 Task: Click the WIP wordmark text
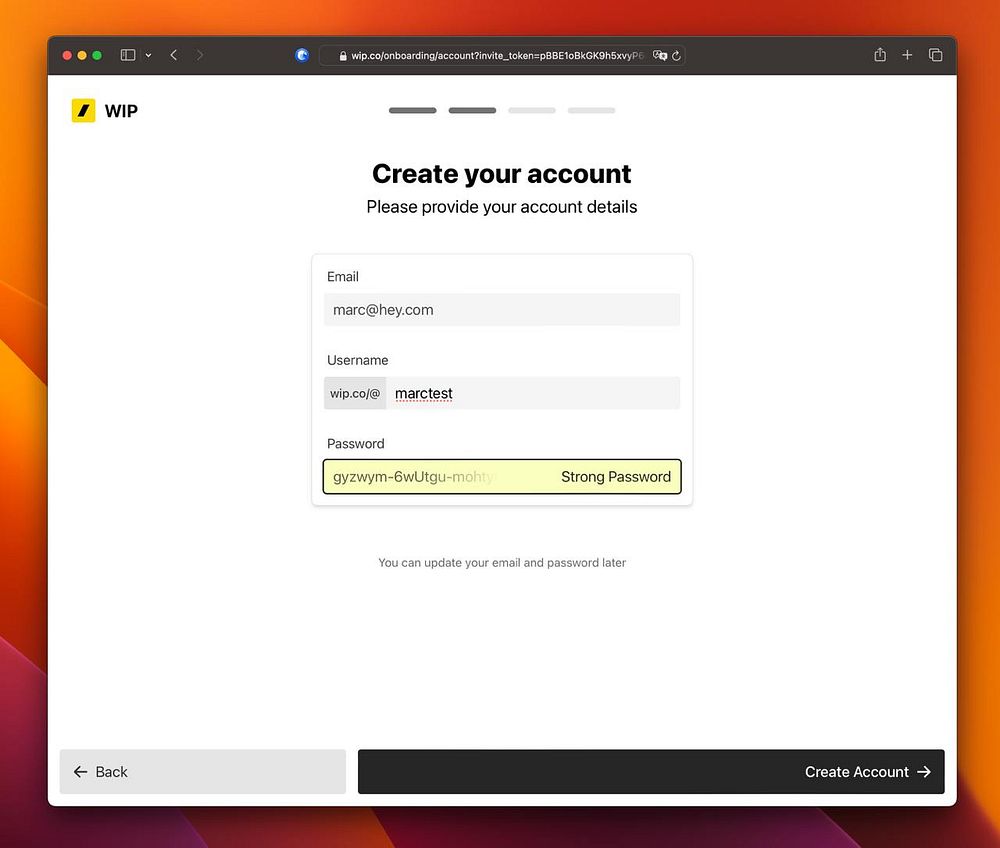click(121, 111)
